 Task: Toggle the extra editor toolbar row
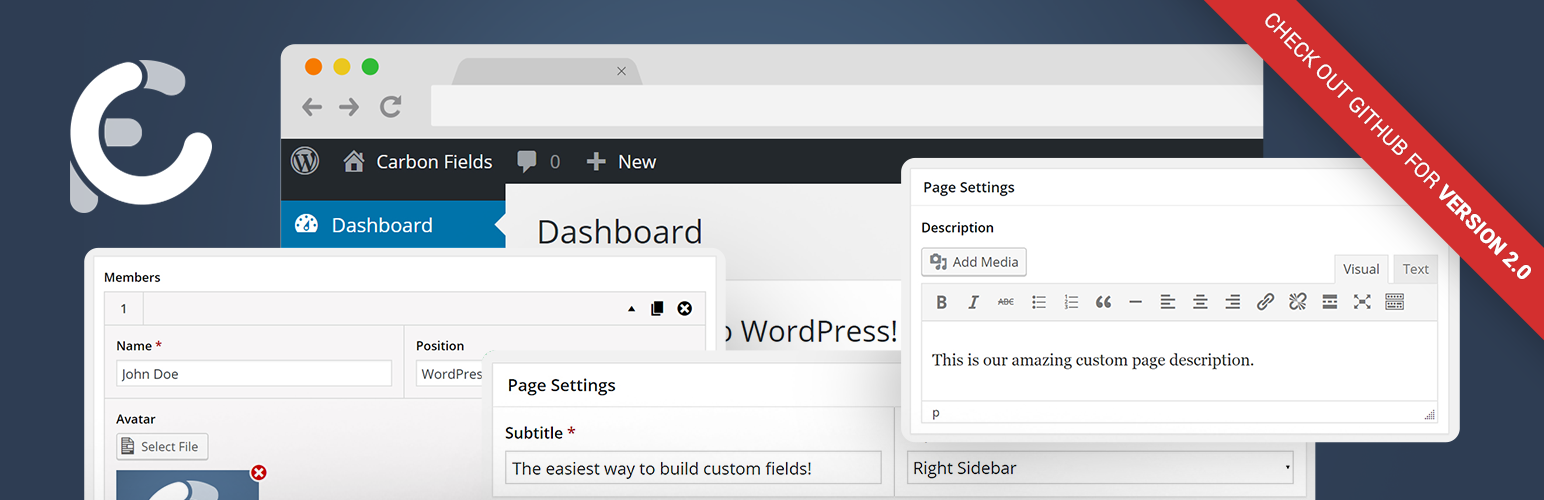pyautogui.click(x=1394, y=302)
